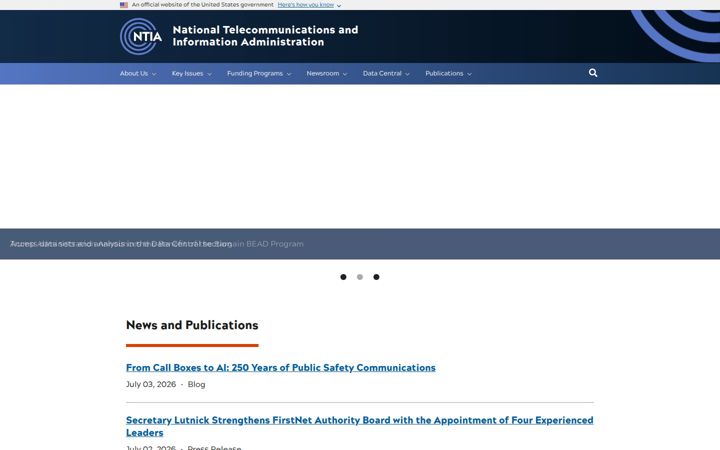
Task: Open the Publications menu
Action: click(x=444, y=73)
